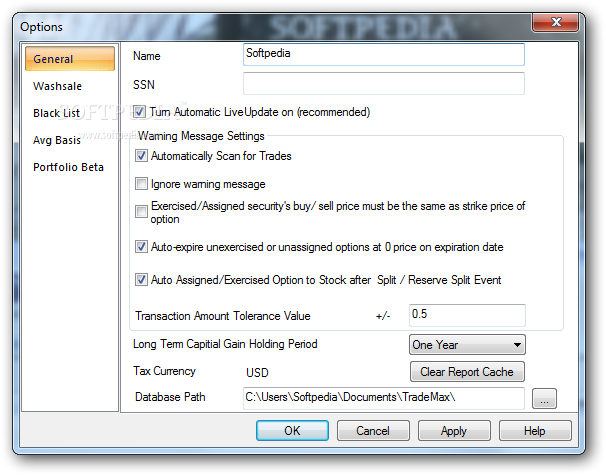Image resolution: width=606 pixels, height=475 pixels.
Task: Focus the empty SSN field
Action: pos(383,83)
